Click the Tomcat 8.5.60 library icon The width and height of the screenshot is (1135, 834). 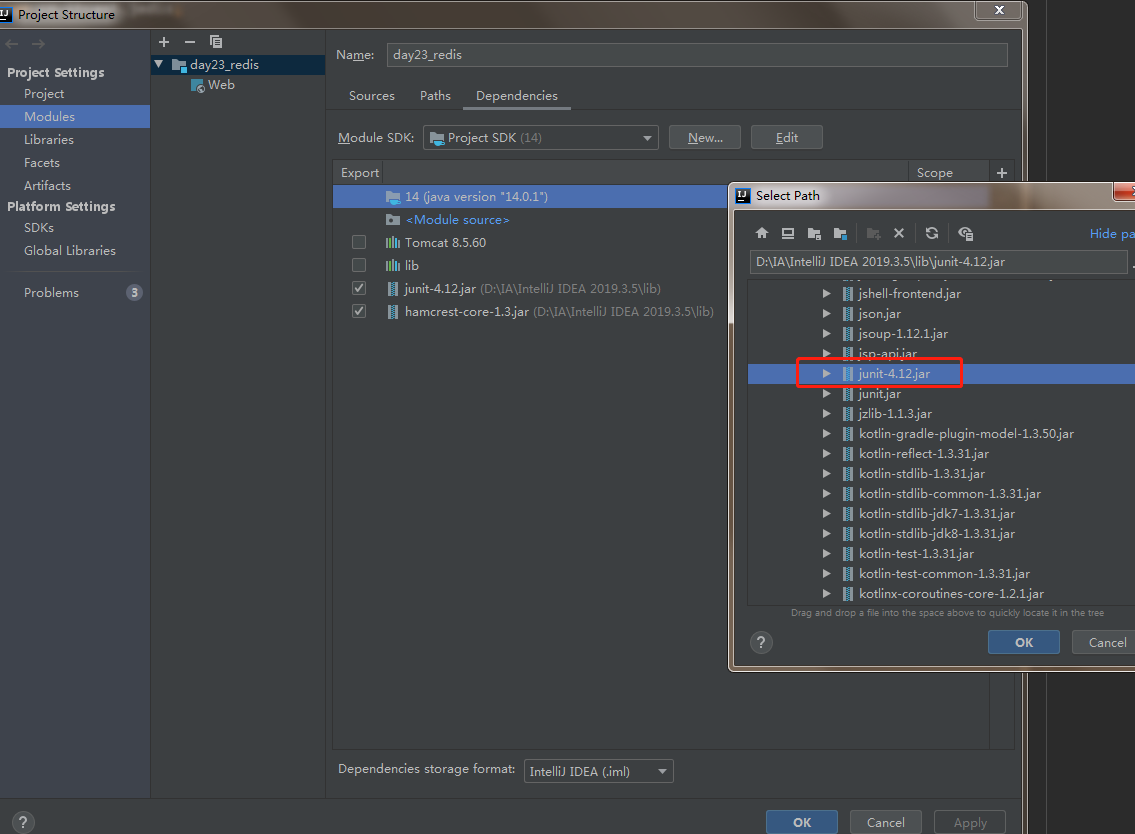pyautogui.click(x=392, y=243)
